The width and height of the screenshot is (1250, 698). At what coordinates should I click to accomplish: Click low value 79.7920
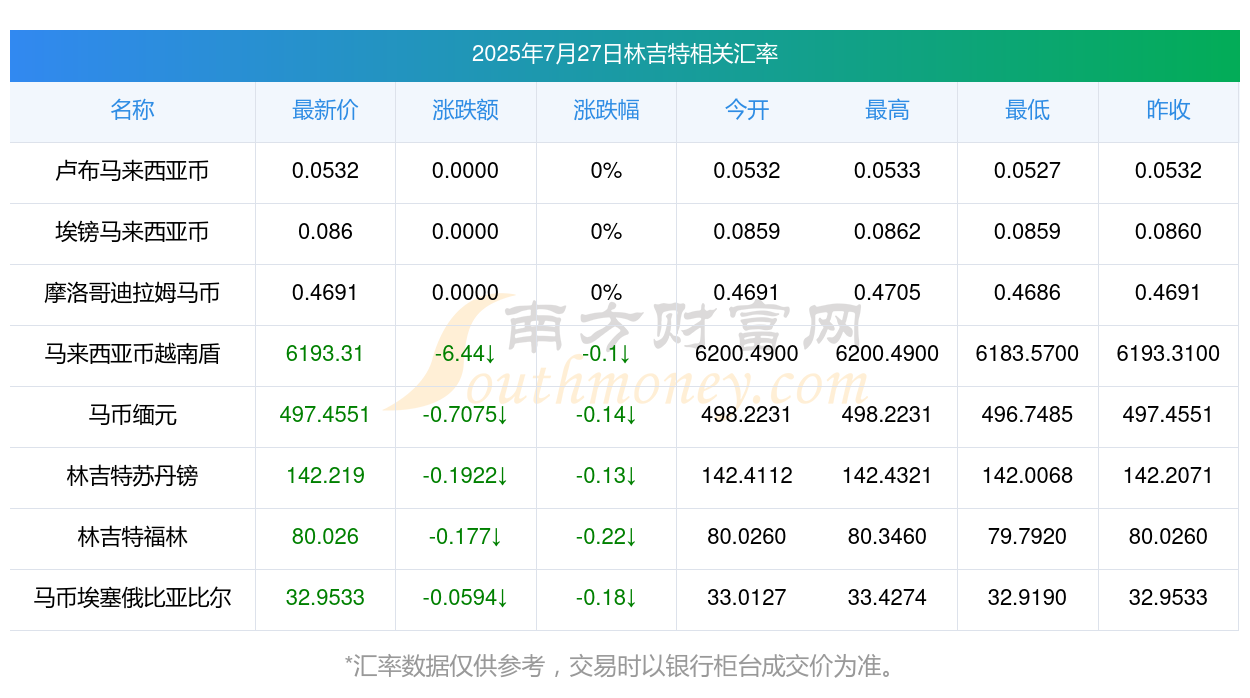pyautogui.click(x=1027, y=537)
